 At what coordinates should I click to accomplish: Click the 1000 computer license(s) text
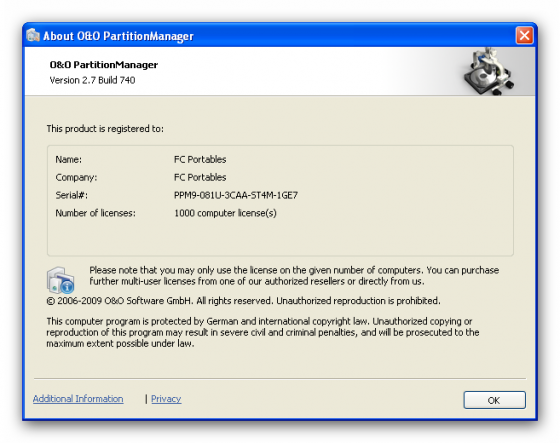(225, 213)
